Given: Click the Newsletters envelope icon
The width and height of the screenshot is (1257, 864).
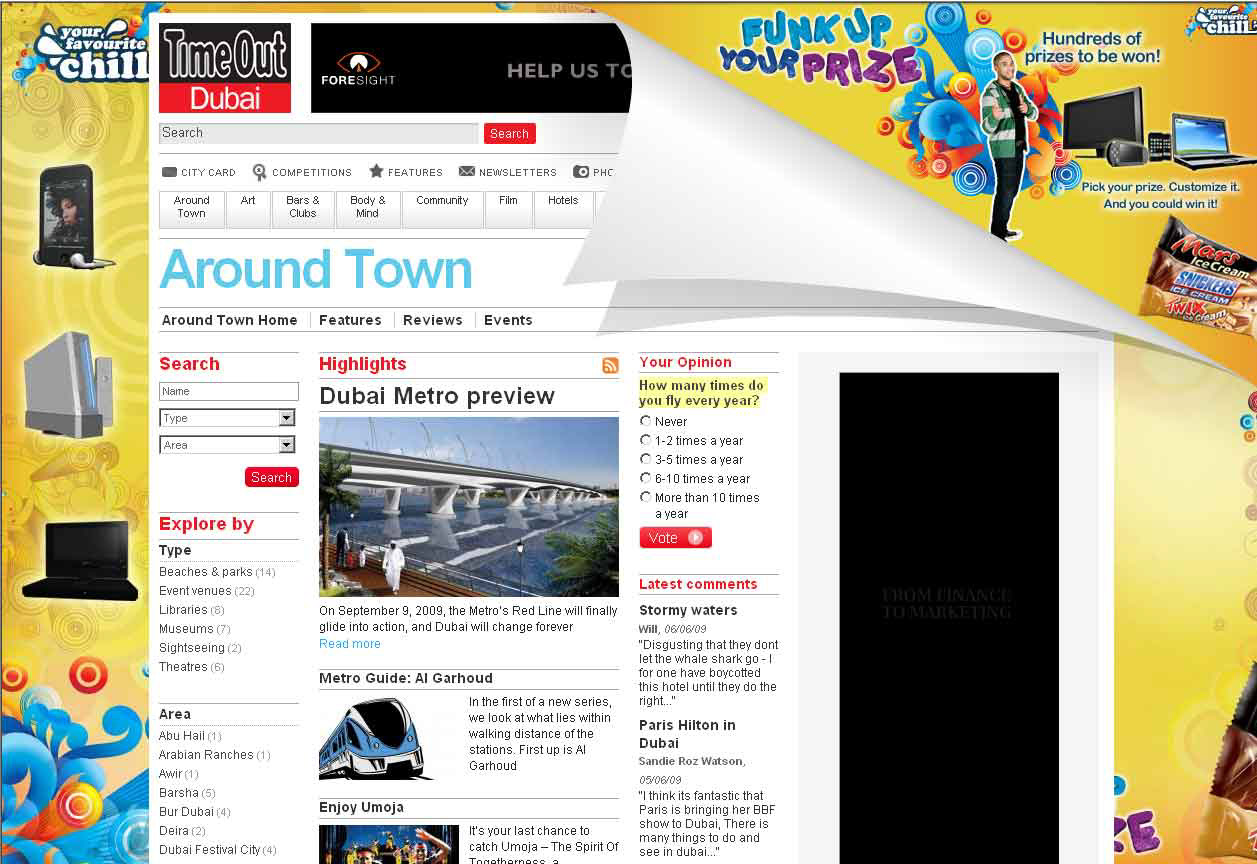Looking at the screenshot, I should 467,172.
